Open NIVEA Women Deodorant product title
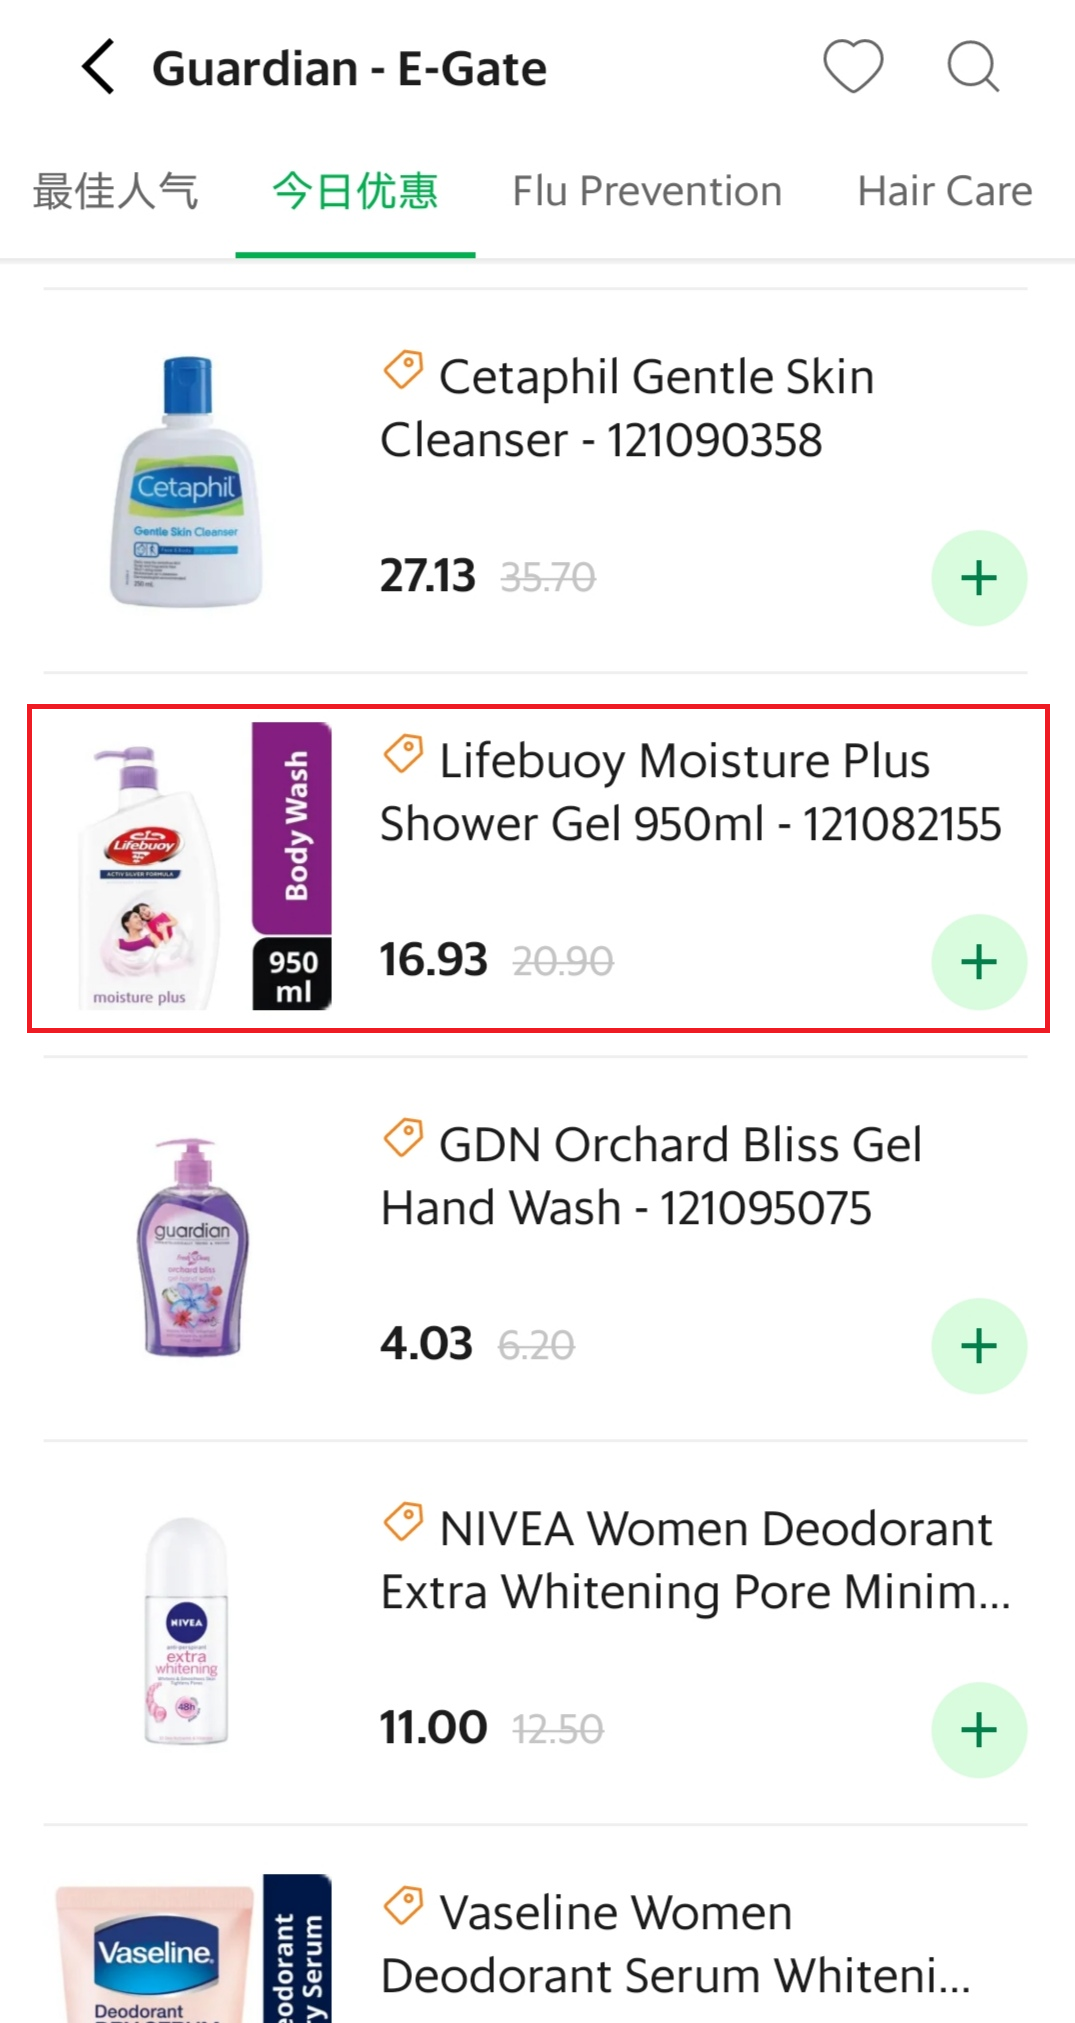 [x=695, y=1560]
